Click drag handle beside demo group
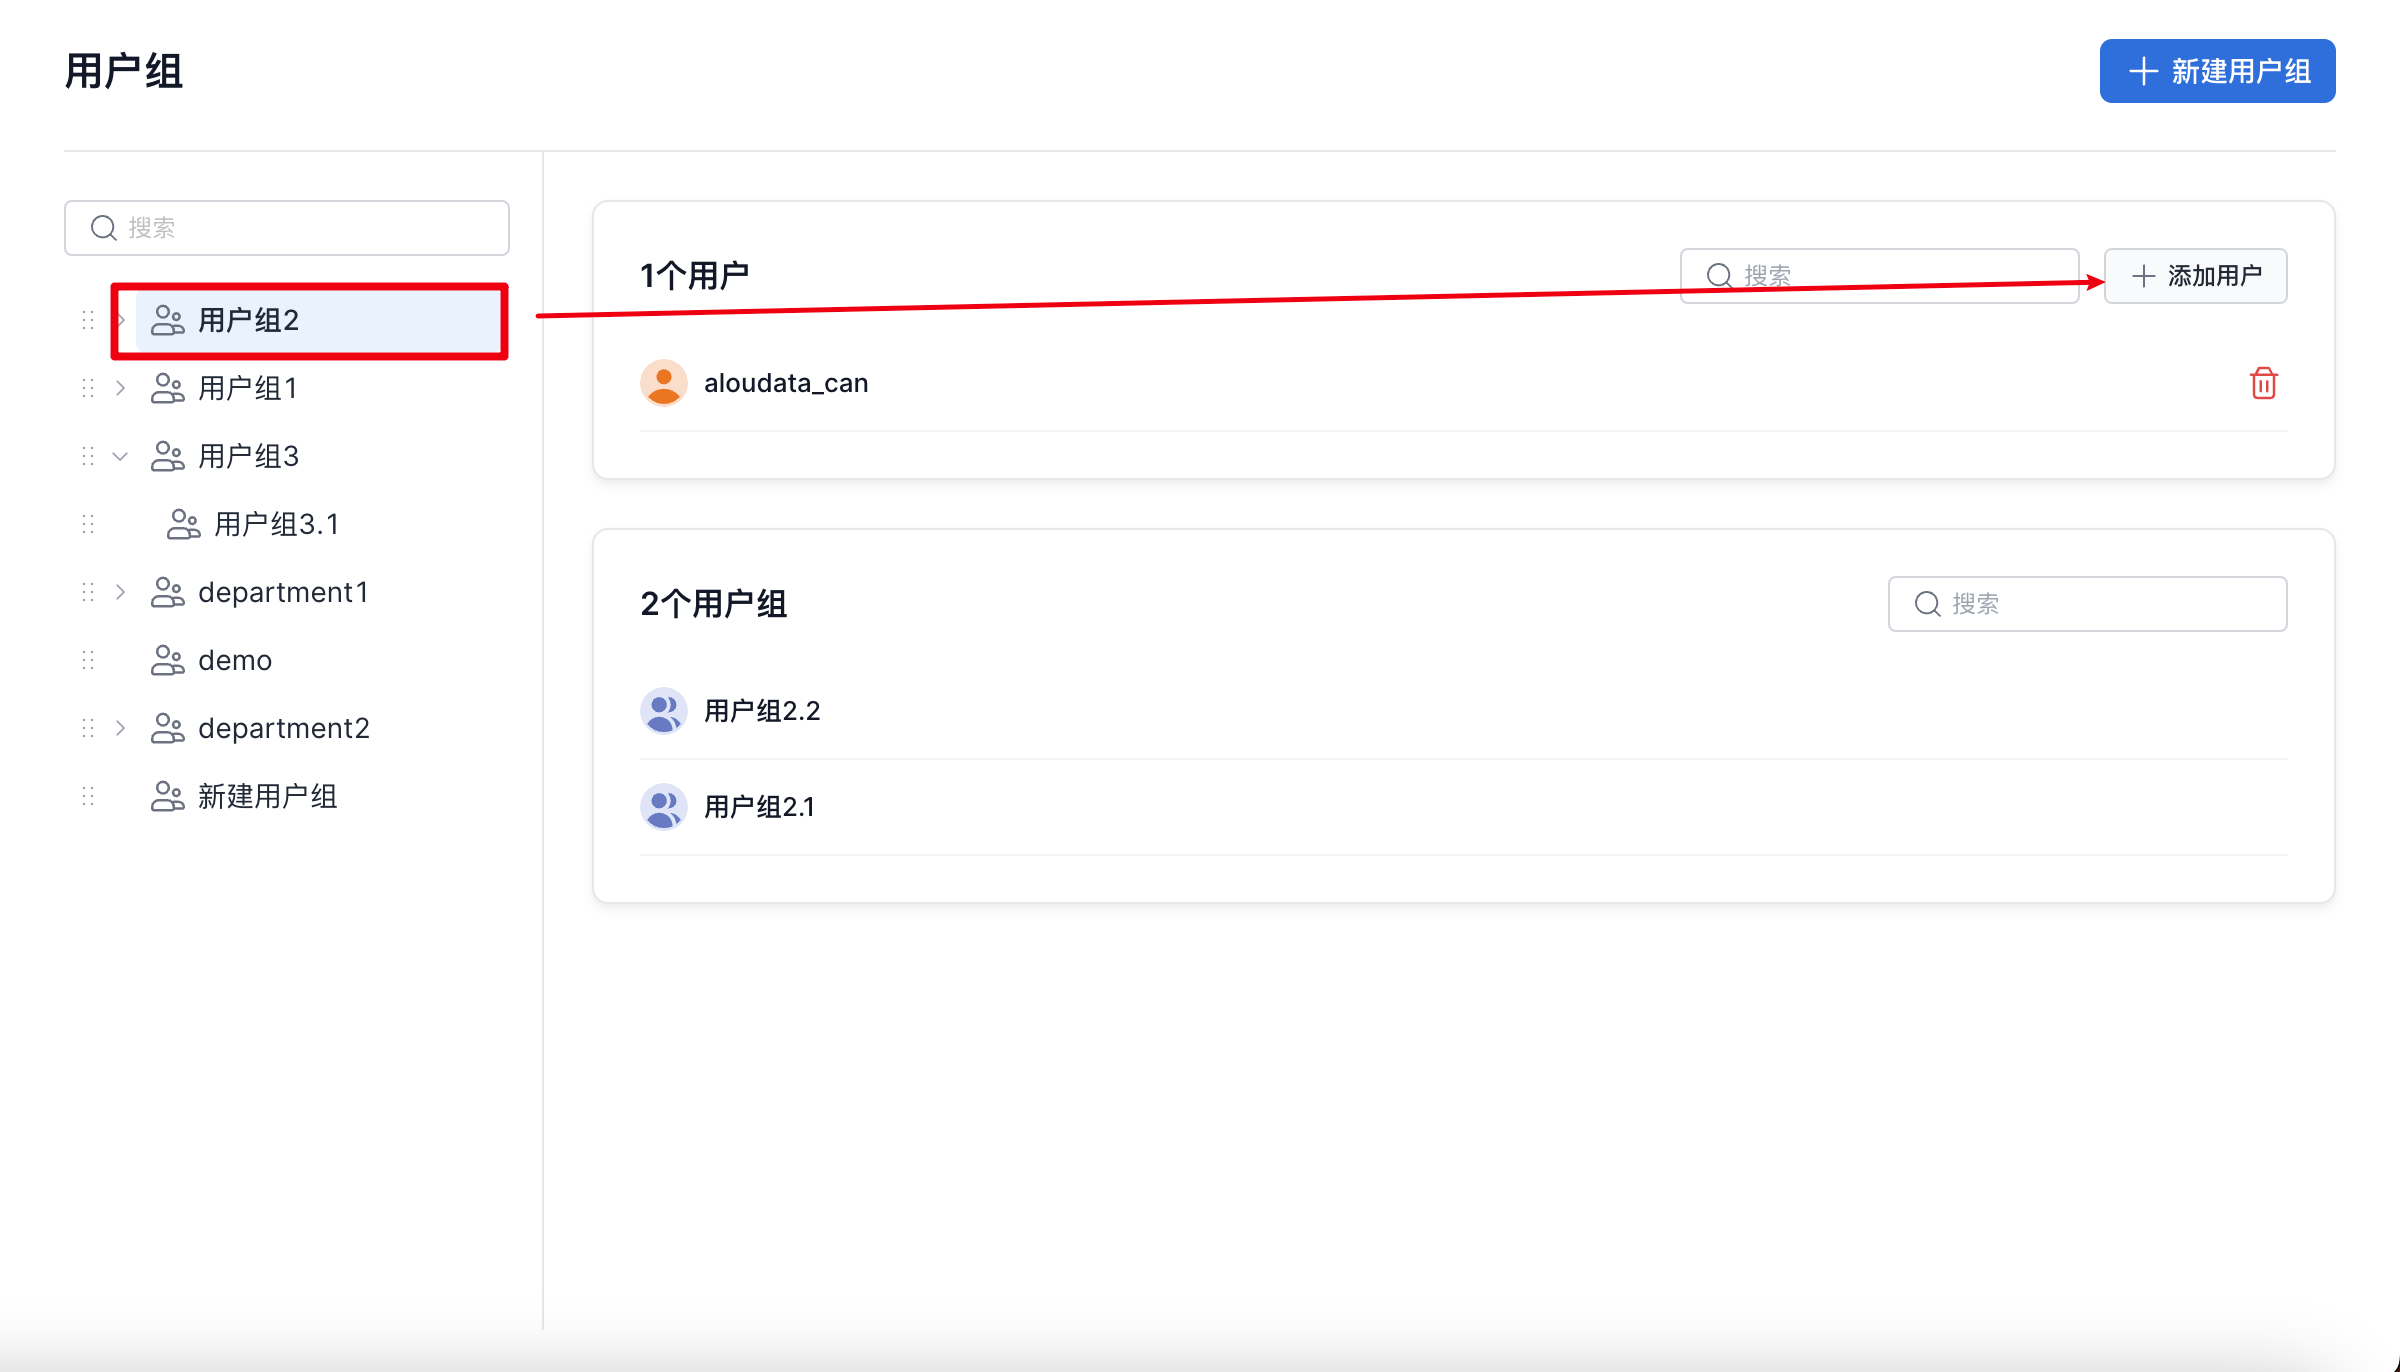Viewport: 2400px width, 1372px height. tap(88, 660)
